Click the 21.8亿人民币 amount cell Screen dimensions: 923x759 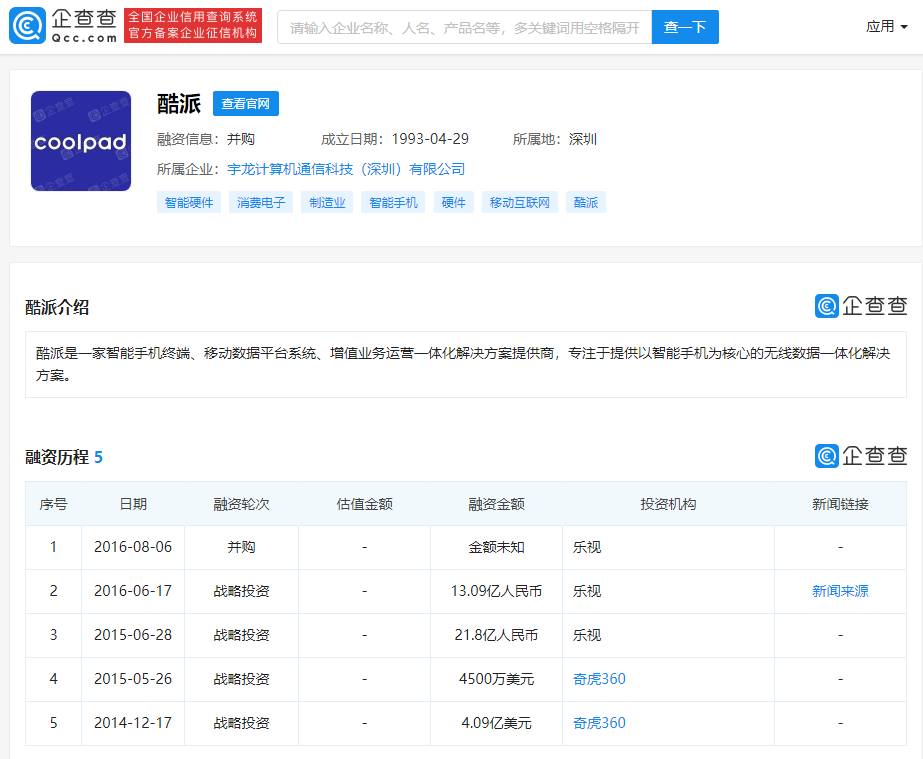pyautogui.click(x=496, y=635)
